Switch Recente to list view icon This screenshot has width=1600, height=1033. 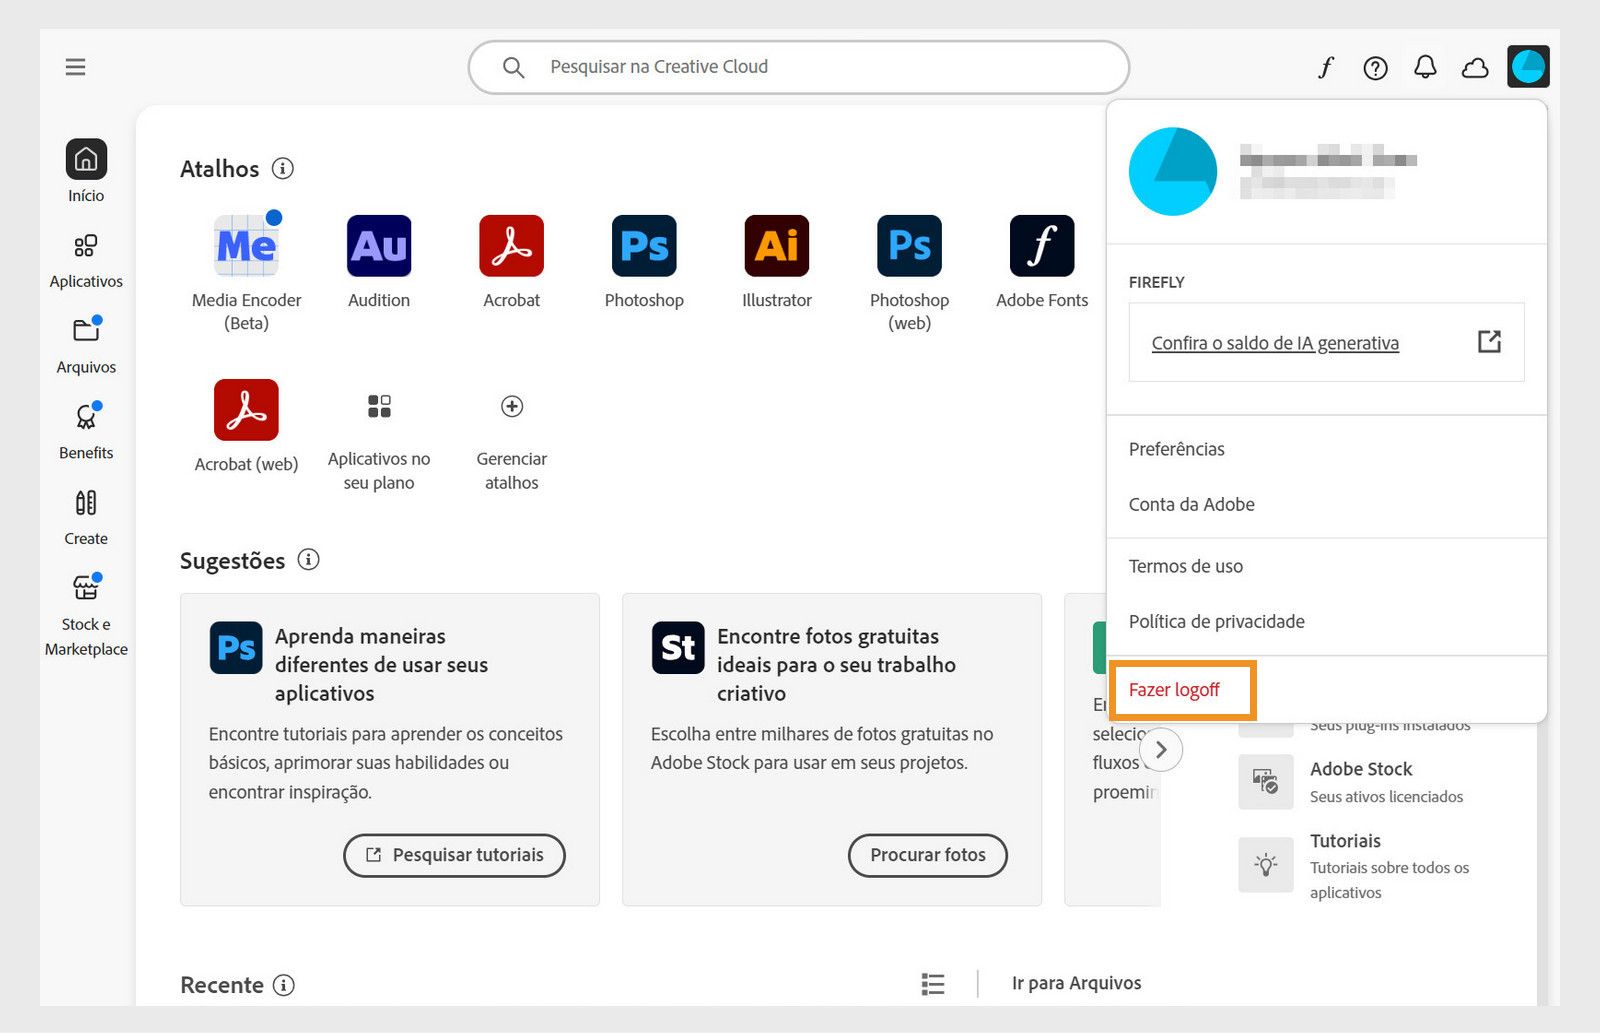click(933, 984)
